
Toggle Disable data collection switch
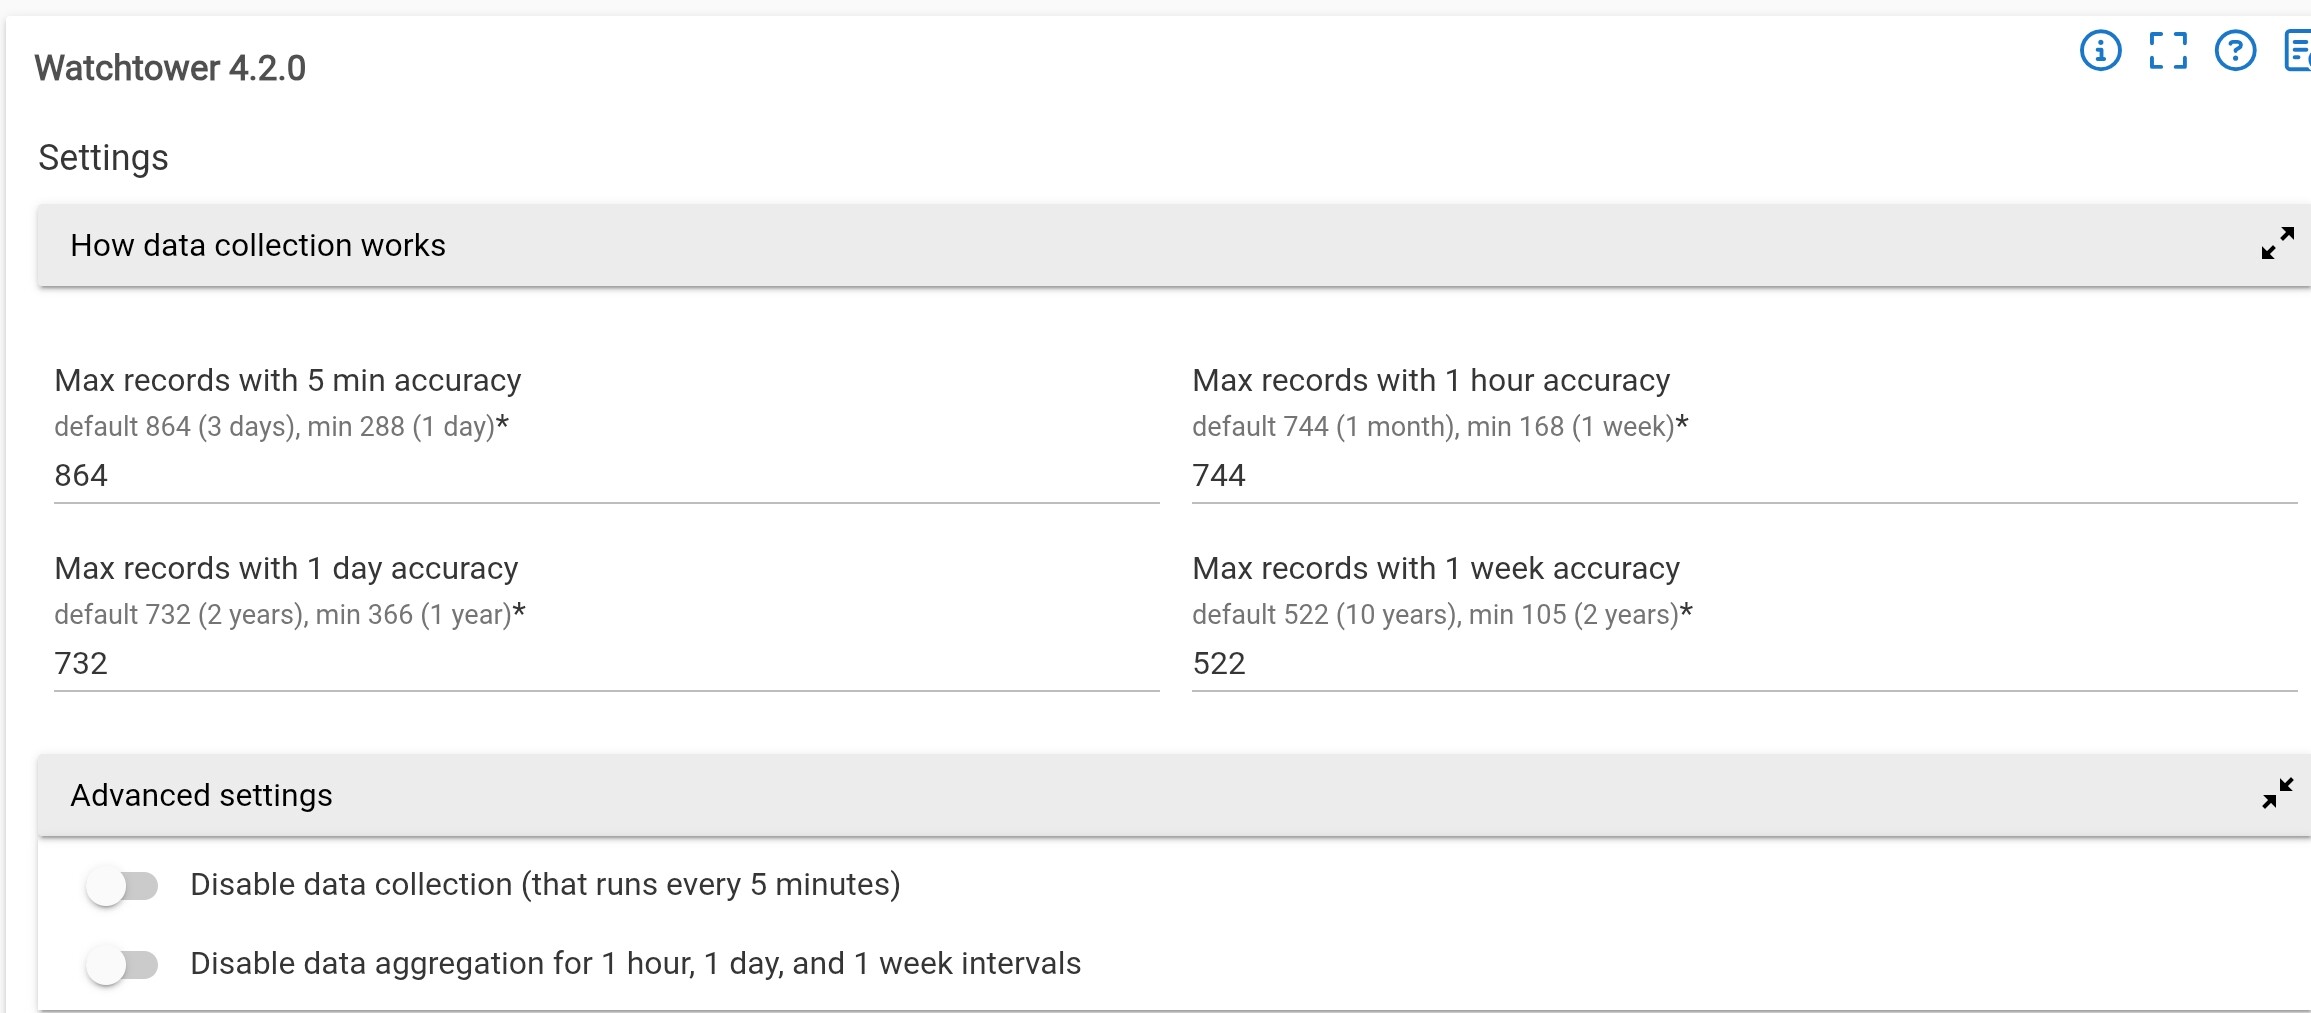pyautogui.click(x=122, y=886)
